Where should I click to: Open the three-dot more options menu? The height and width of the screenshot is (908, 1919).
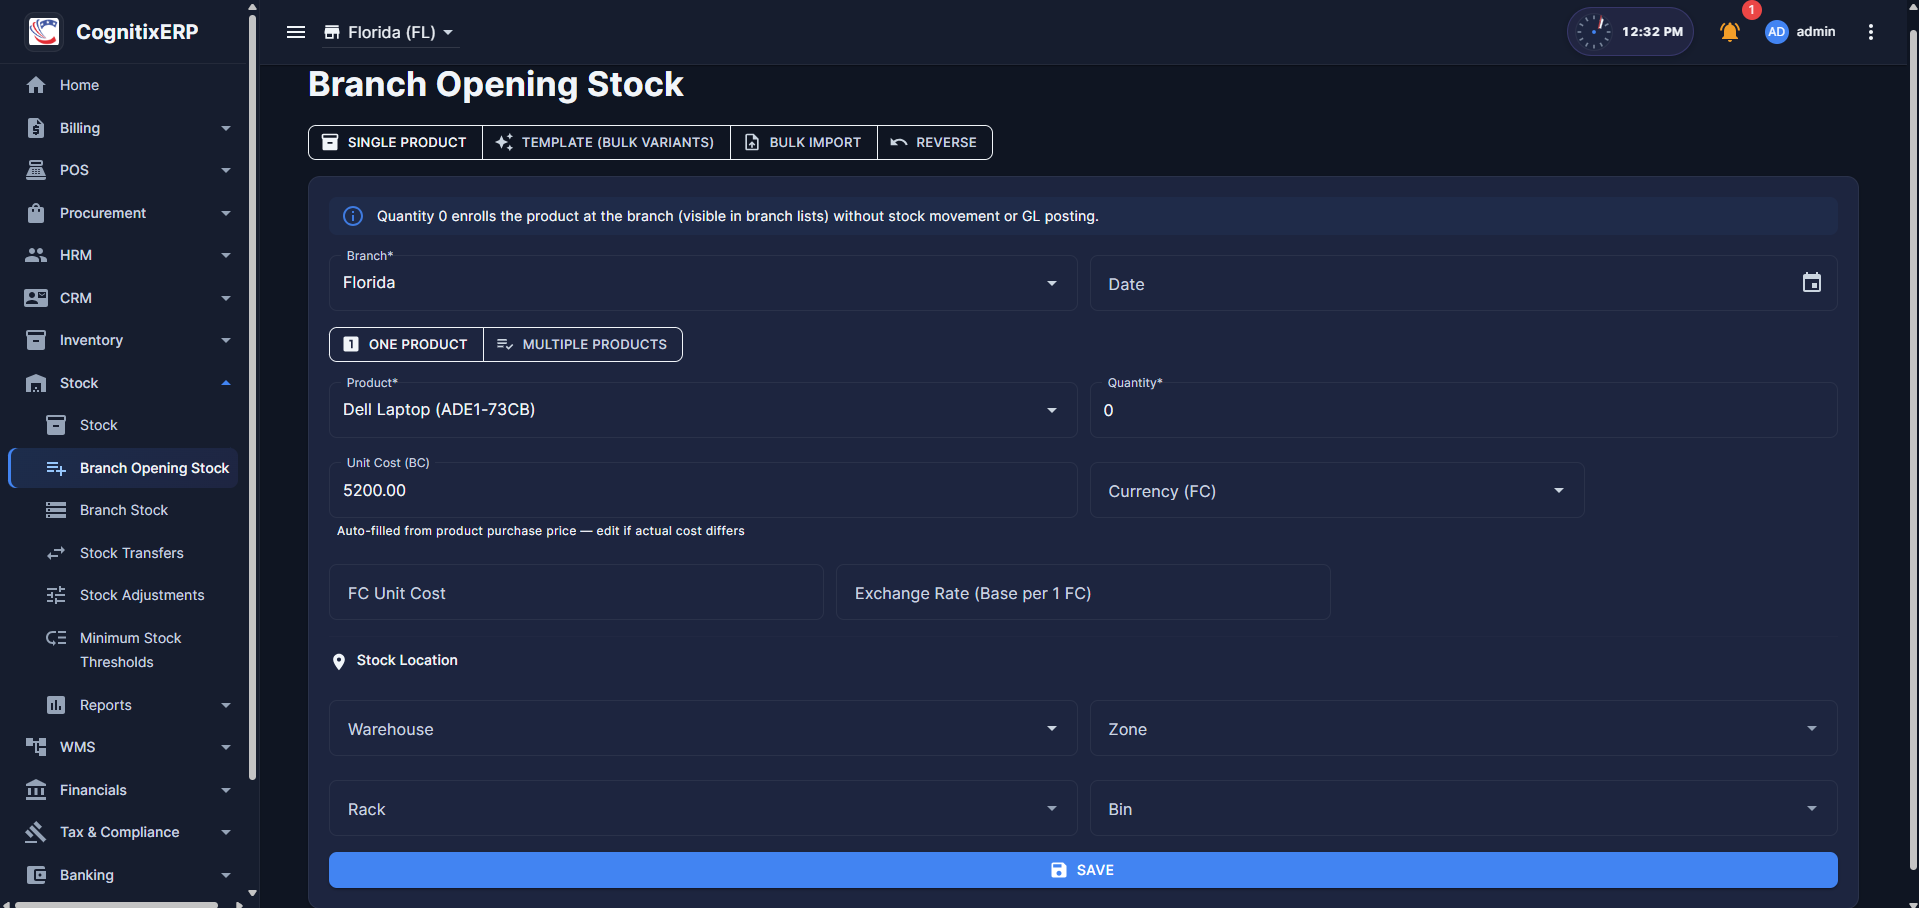(1871, 32)
